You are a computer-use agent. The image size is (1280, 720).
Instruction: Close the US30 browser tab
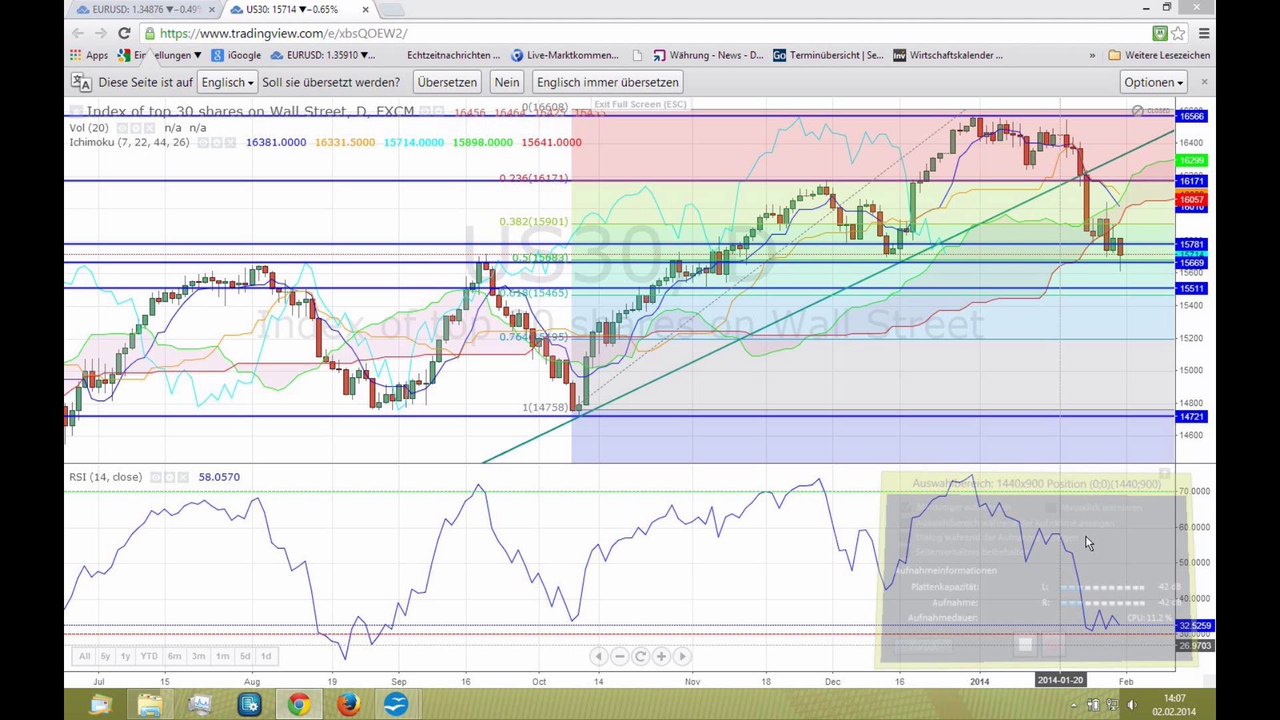point(365,10)
